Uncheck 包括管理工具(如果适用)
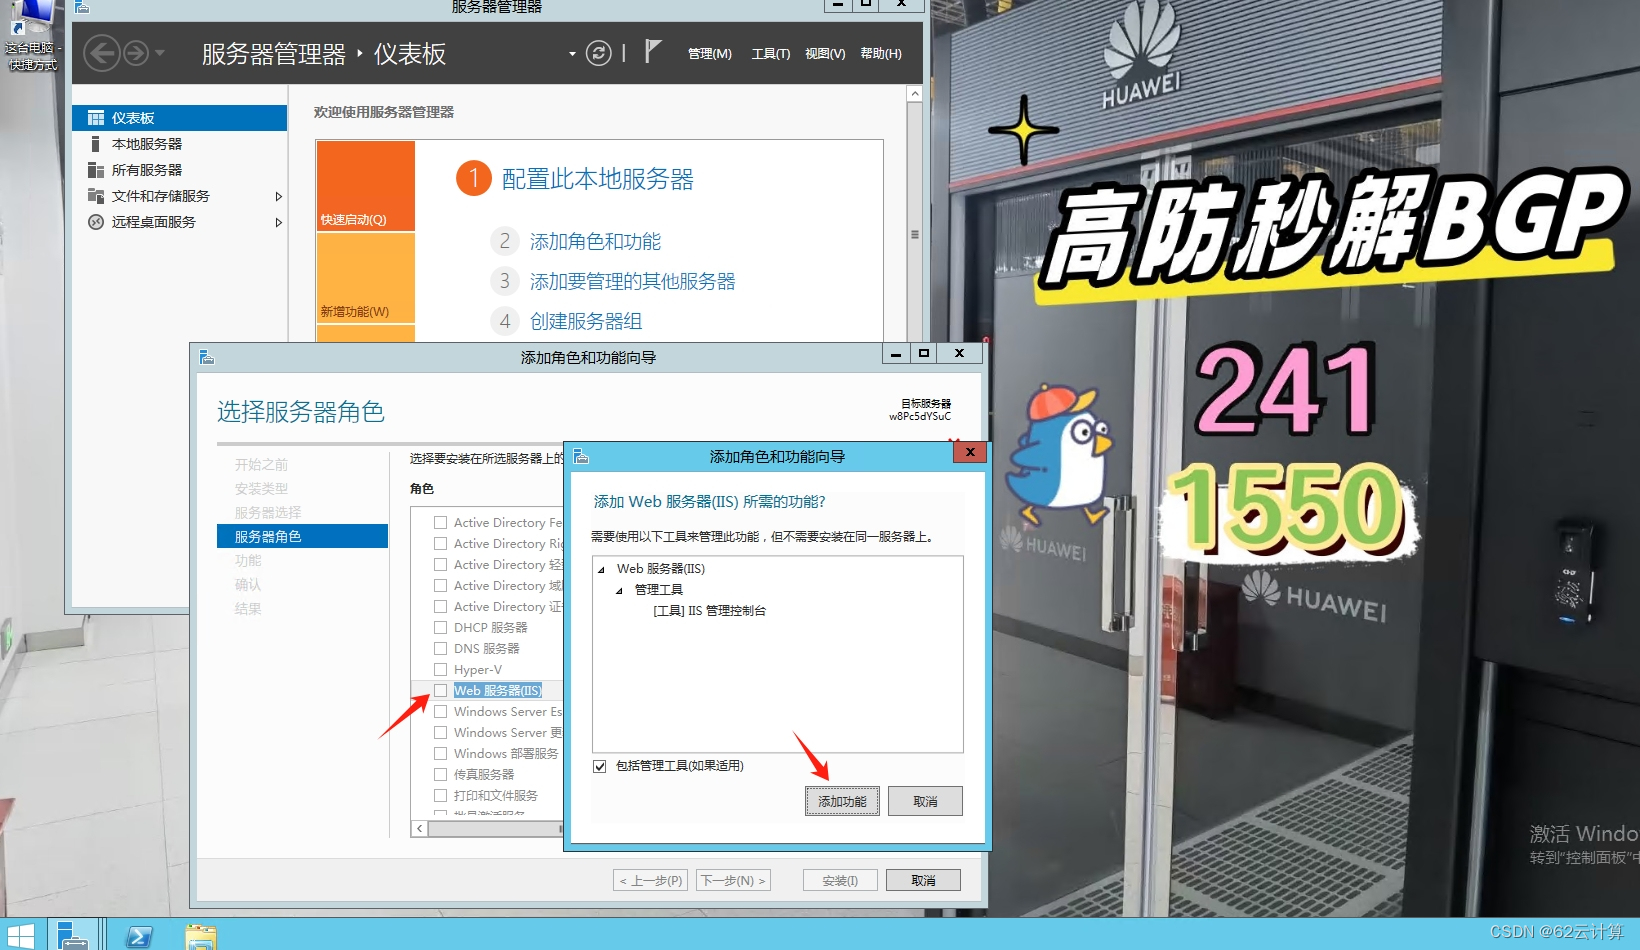 pos(600,766)
